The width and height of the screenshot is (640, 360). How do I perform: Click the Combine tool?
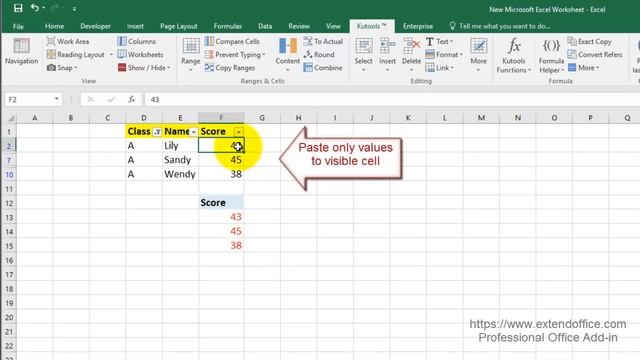tap(323, 68)
